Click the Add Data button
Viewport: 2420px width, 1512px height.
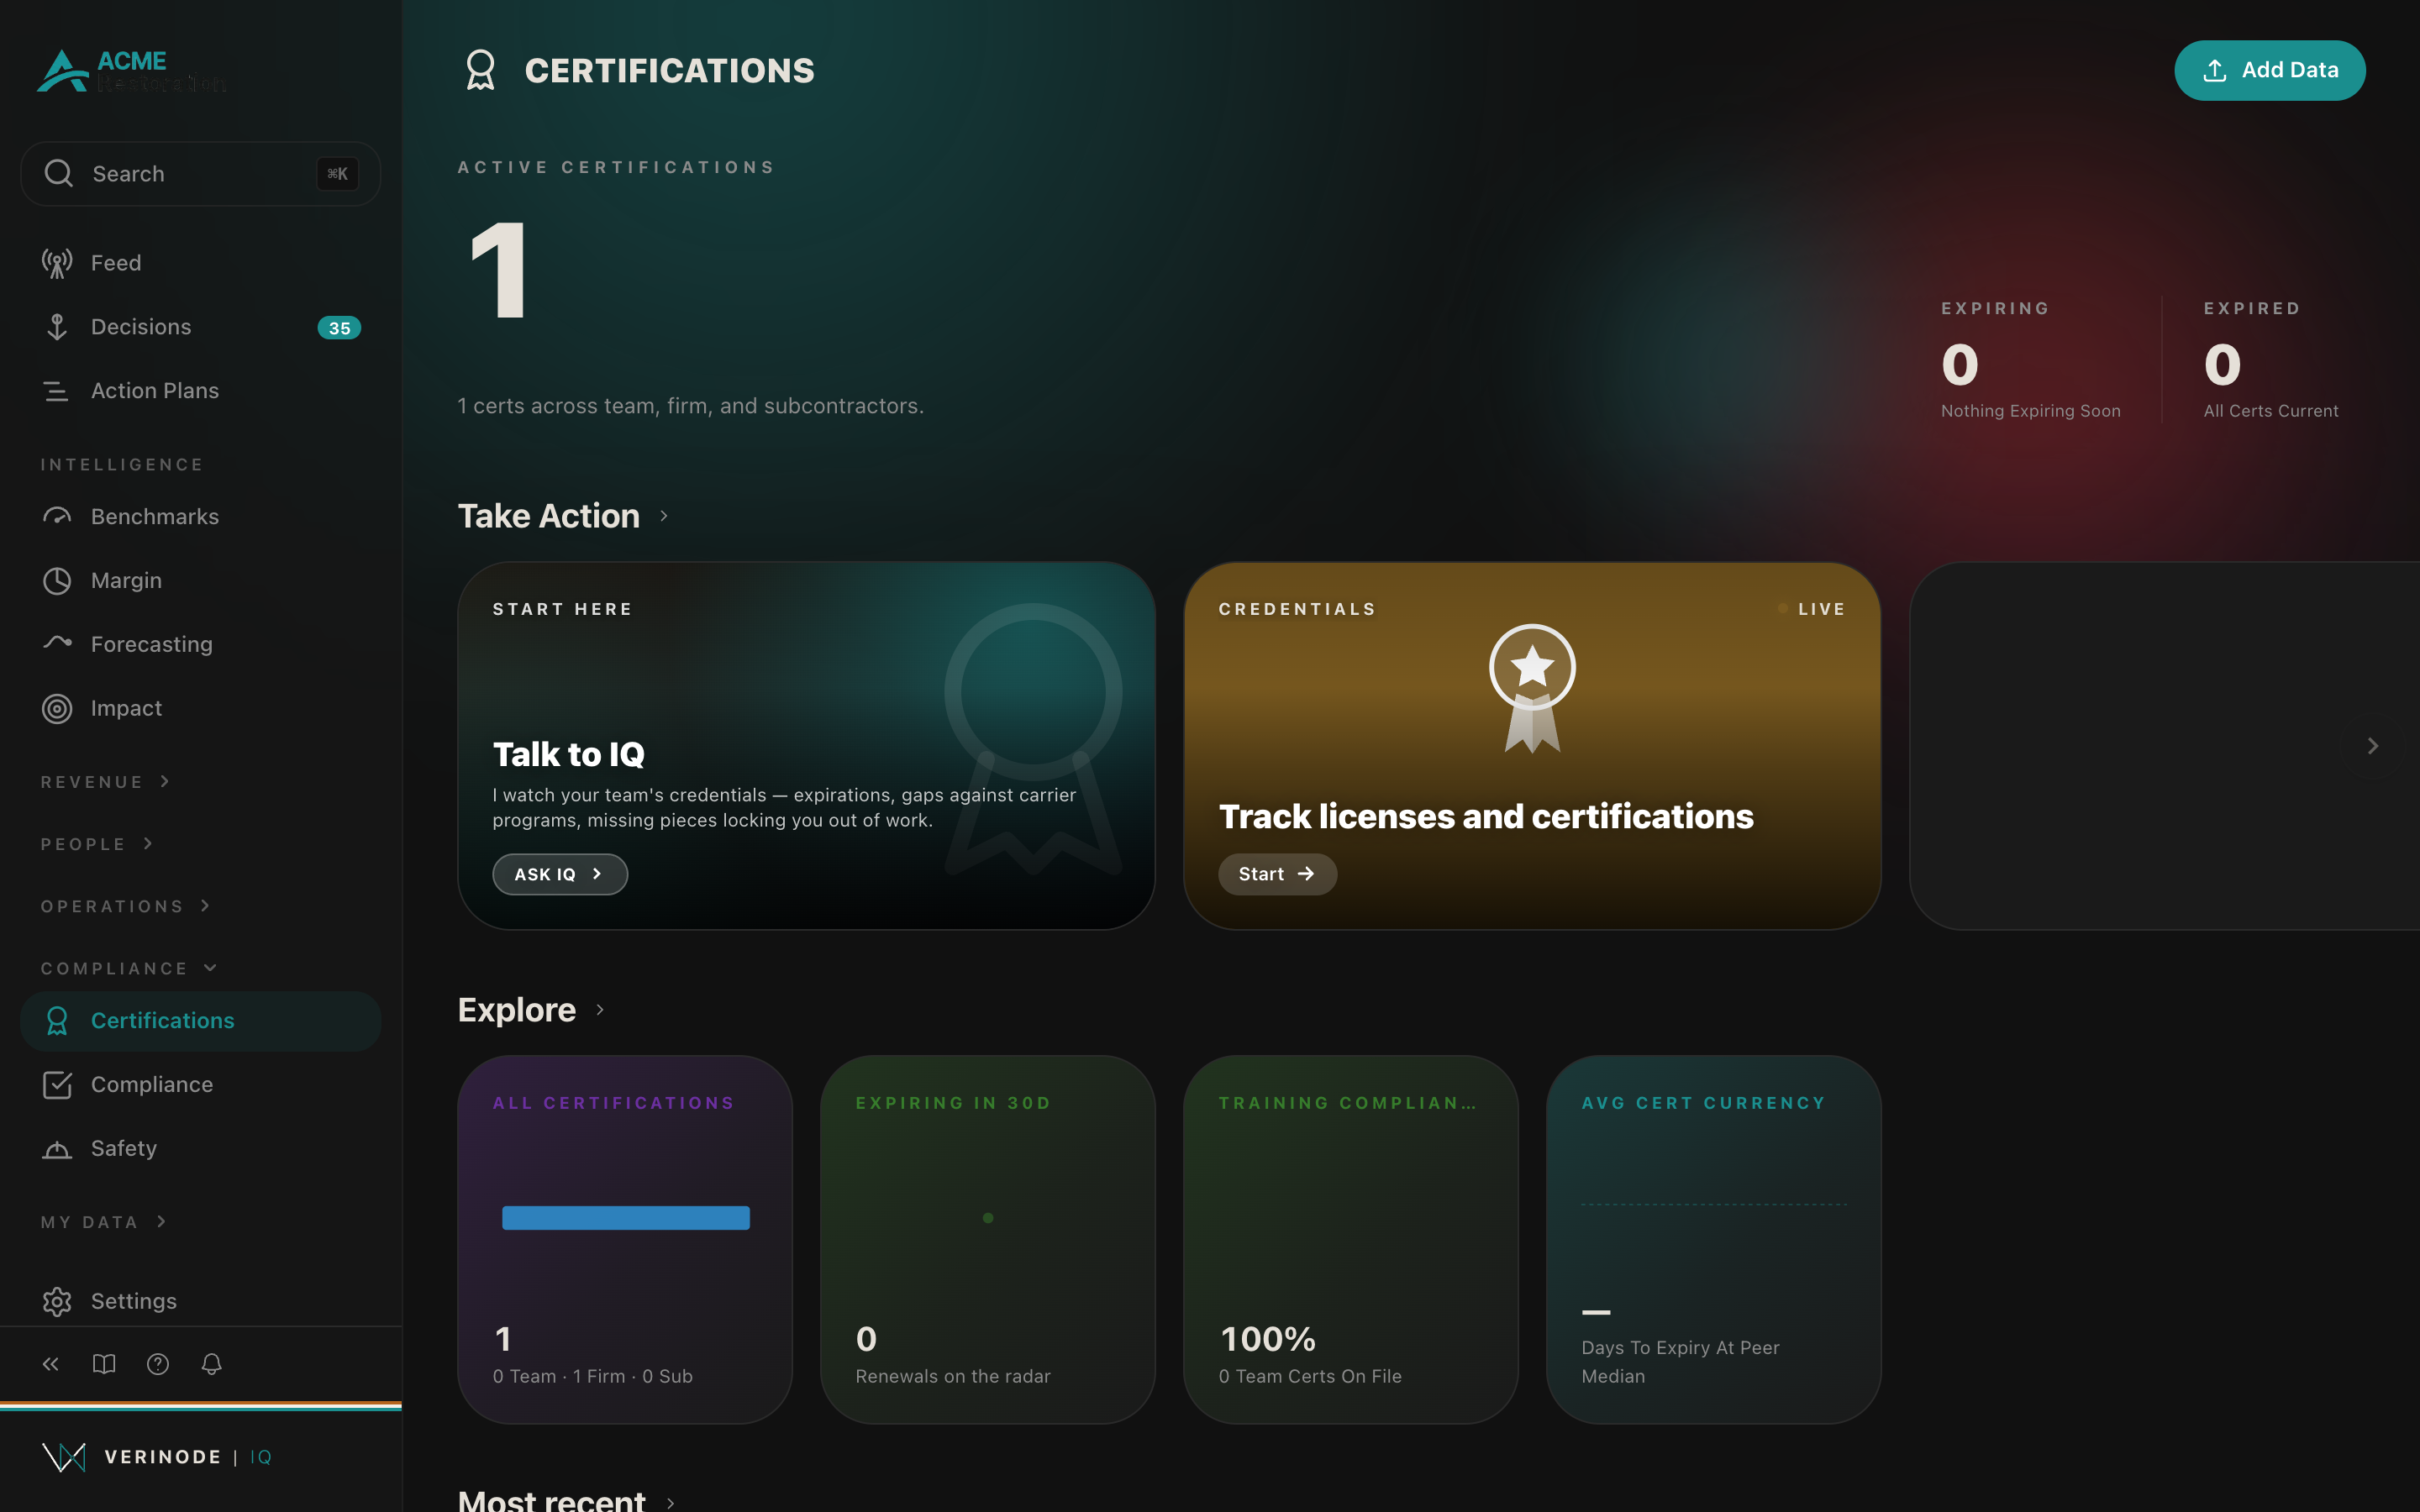2269,70
